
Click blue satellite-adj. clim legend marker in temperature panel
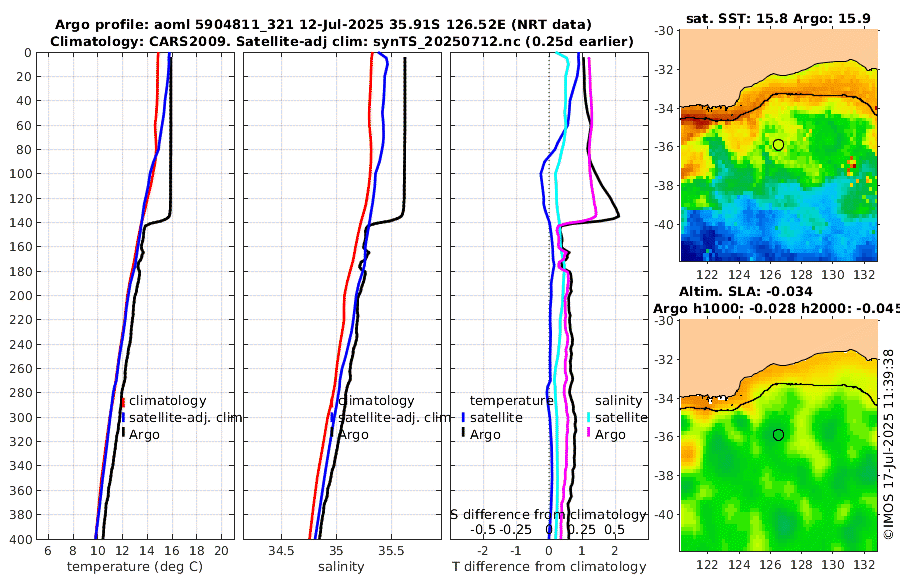123,417
